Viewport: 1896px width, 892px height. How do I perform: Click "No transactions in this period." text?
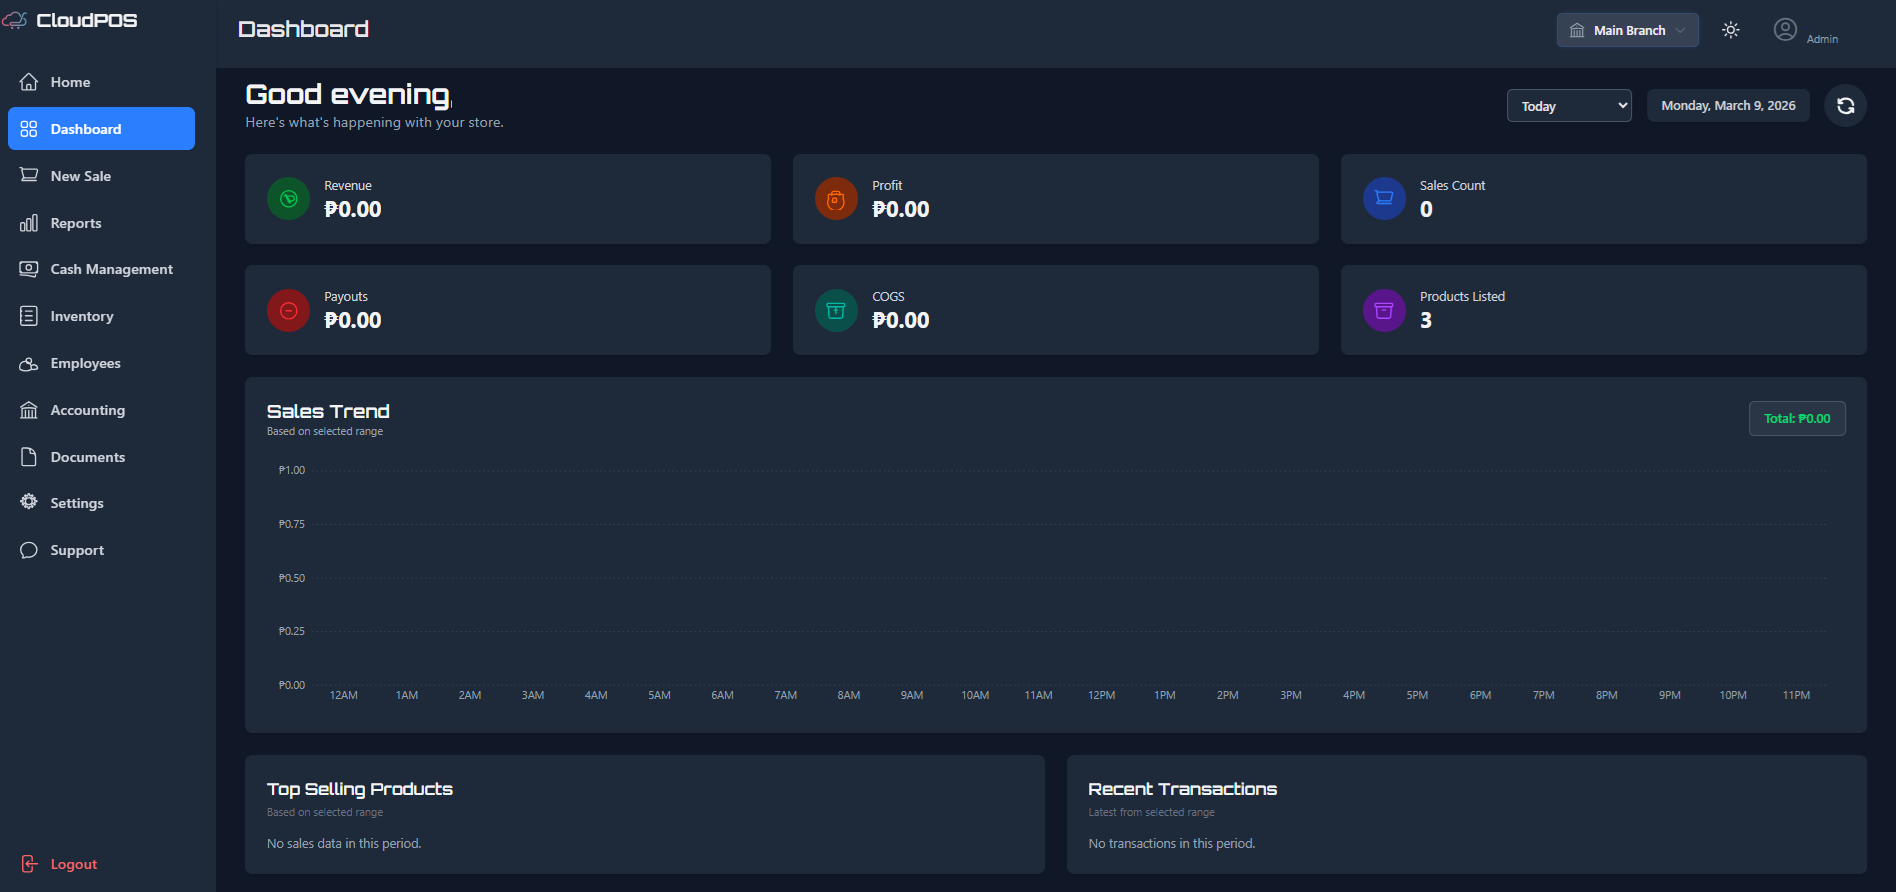tap(1172, 844)
